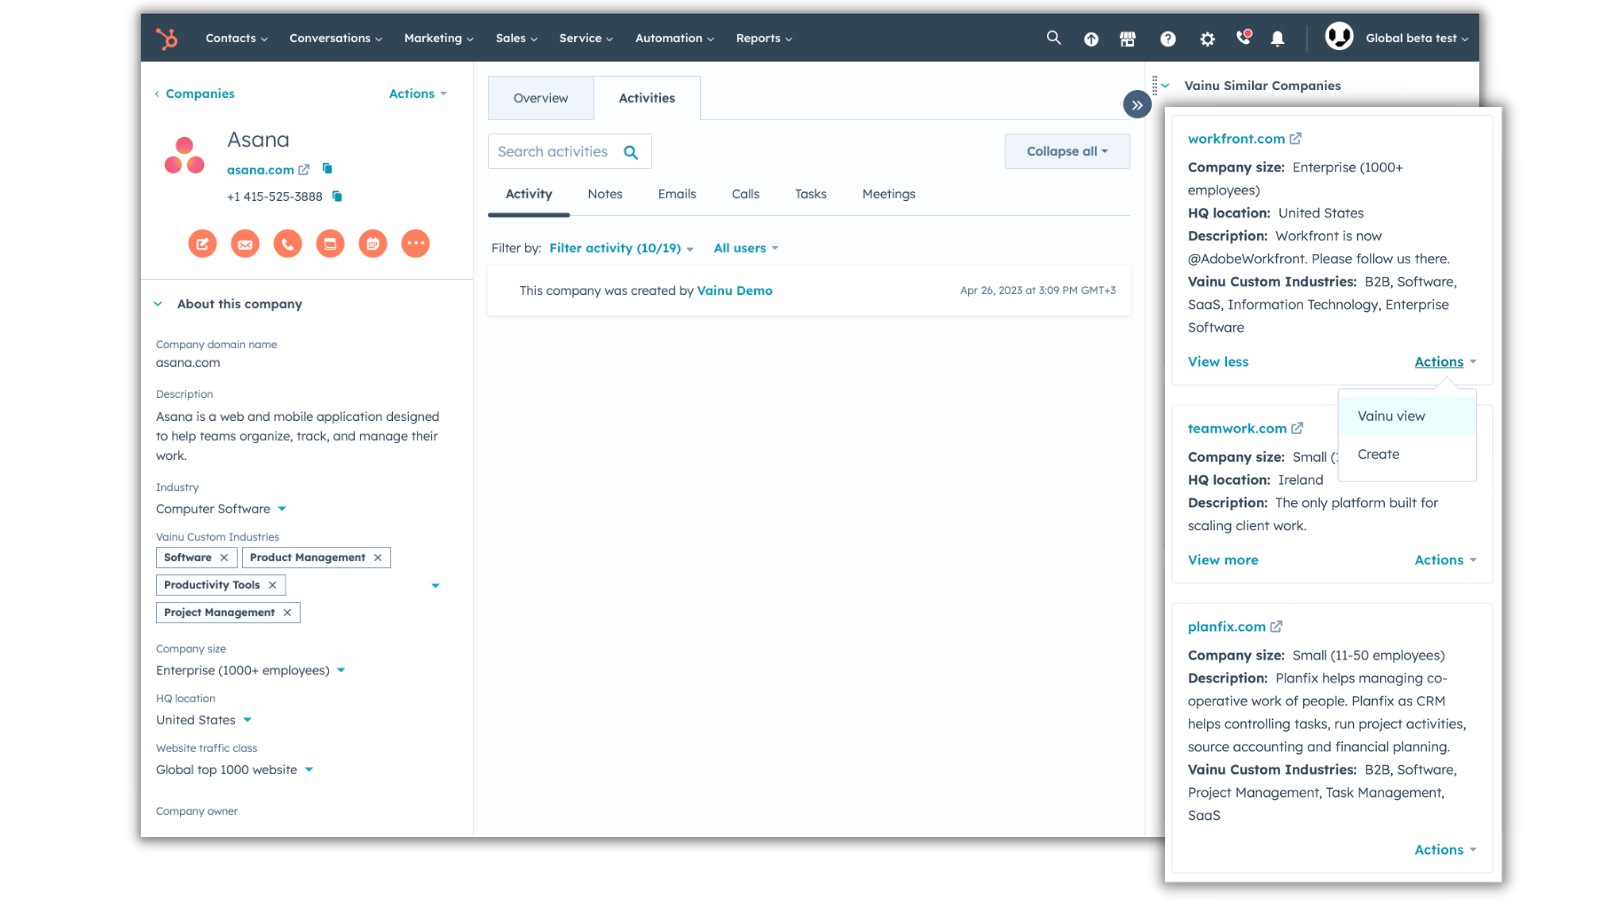Open the Collapse all dropdown
Screen dimensions: 1600x900
[x=1067, y=151]
